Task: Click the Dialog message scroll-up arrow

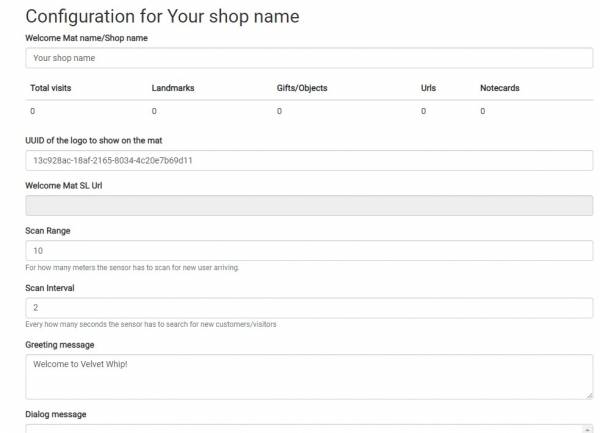Action: (x=587, y=430)
